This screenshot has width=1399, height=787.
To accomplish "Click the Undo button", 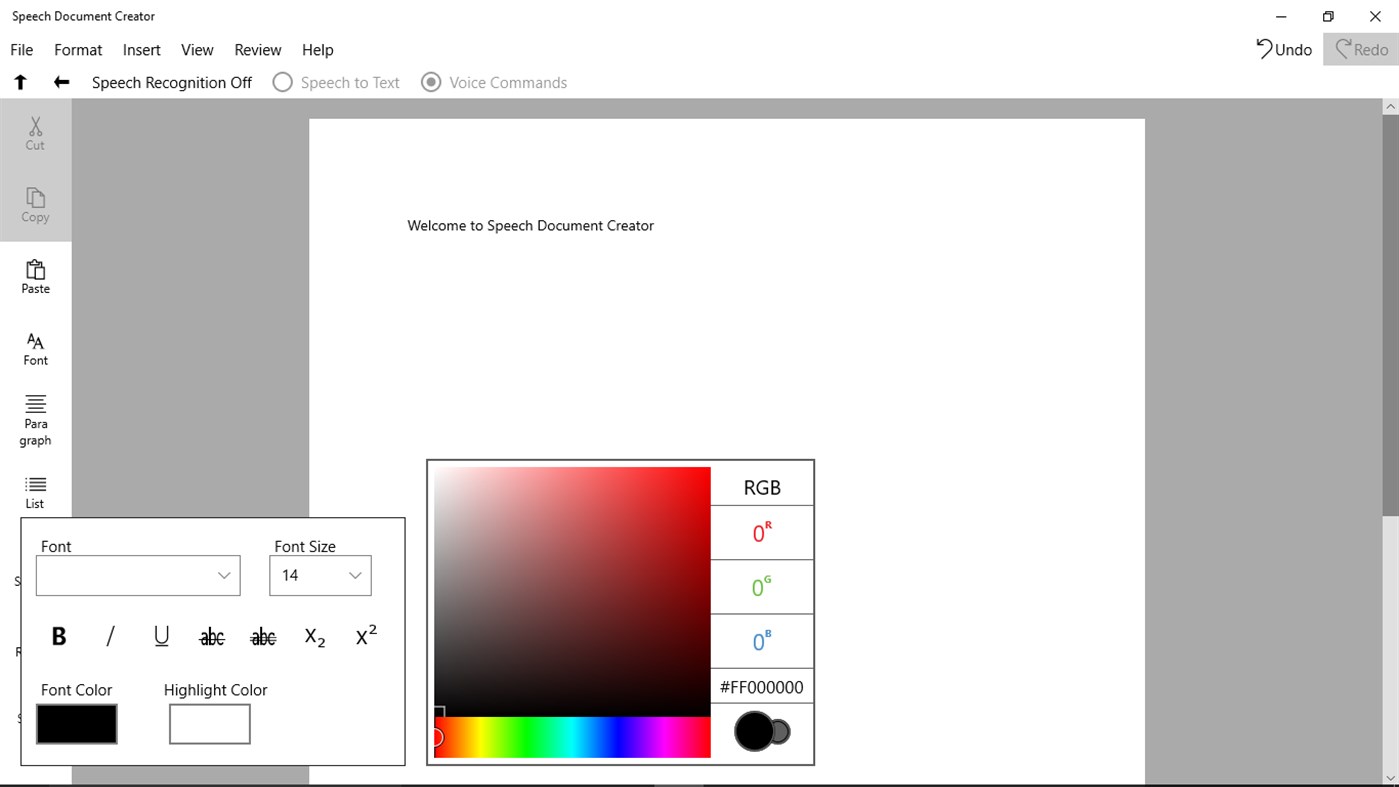I will pos(1283,49).
